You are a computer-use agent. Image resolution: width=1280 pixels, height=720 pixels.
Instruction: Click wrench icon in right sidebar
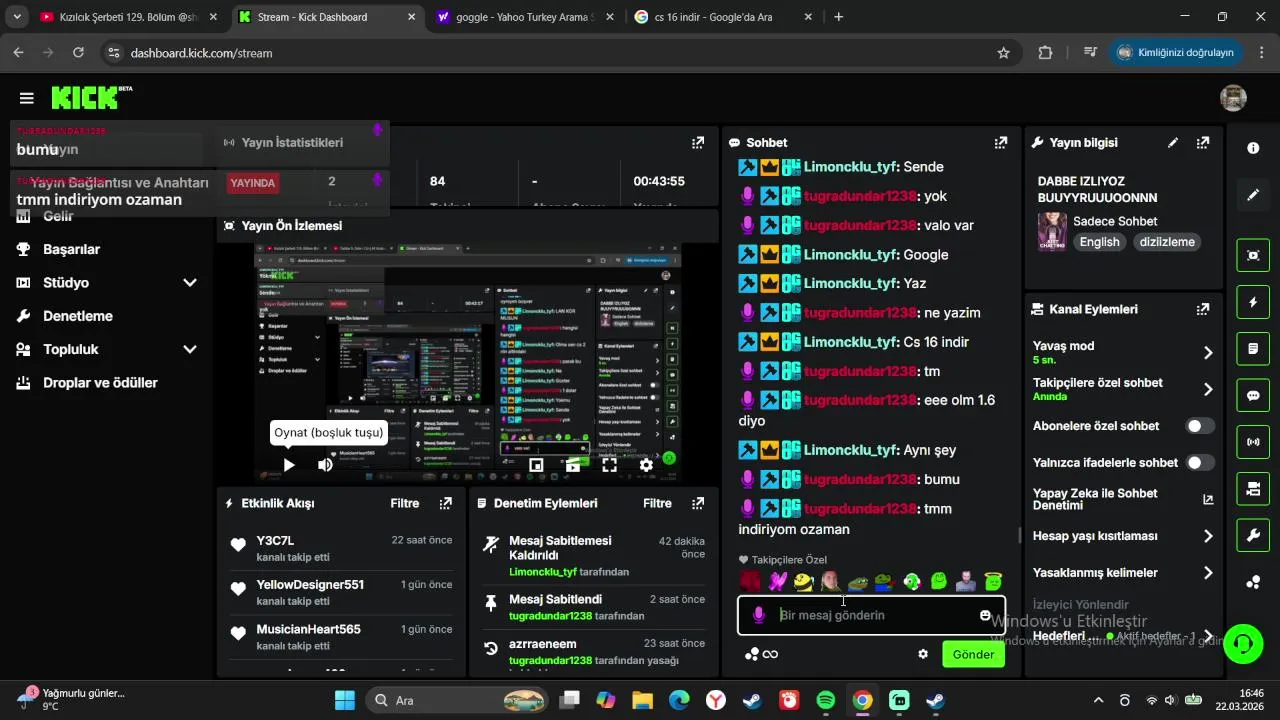pos(1253,535)
